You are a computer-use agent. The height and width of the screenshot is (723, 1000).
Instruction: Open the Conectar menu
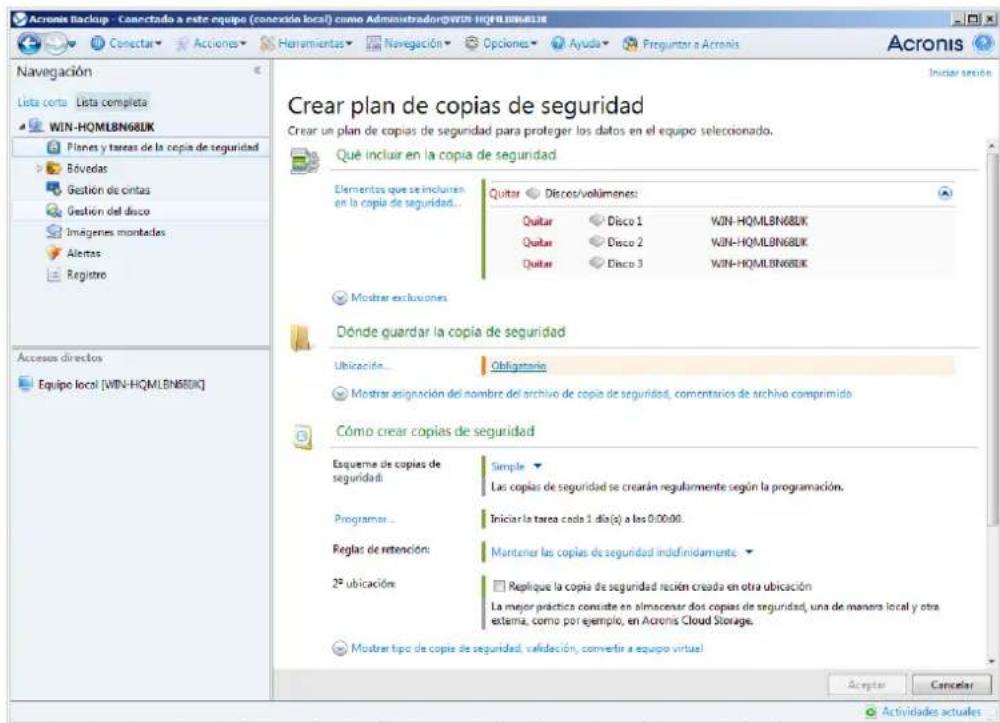(126, 44)
